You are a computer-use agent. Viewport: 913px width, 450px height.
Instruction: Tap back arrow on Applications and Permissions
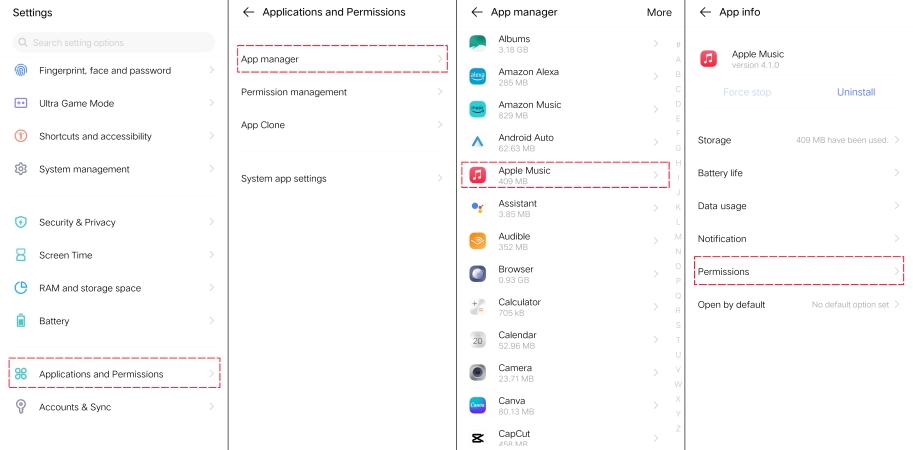(249, 12)
